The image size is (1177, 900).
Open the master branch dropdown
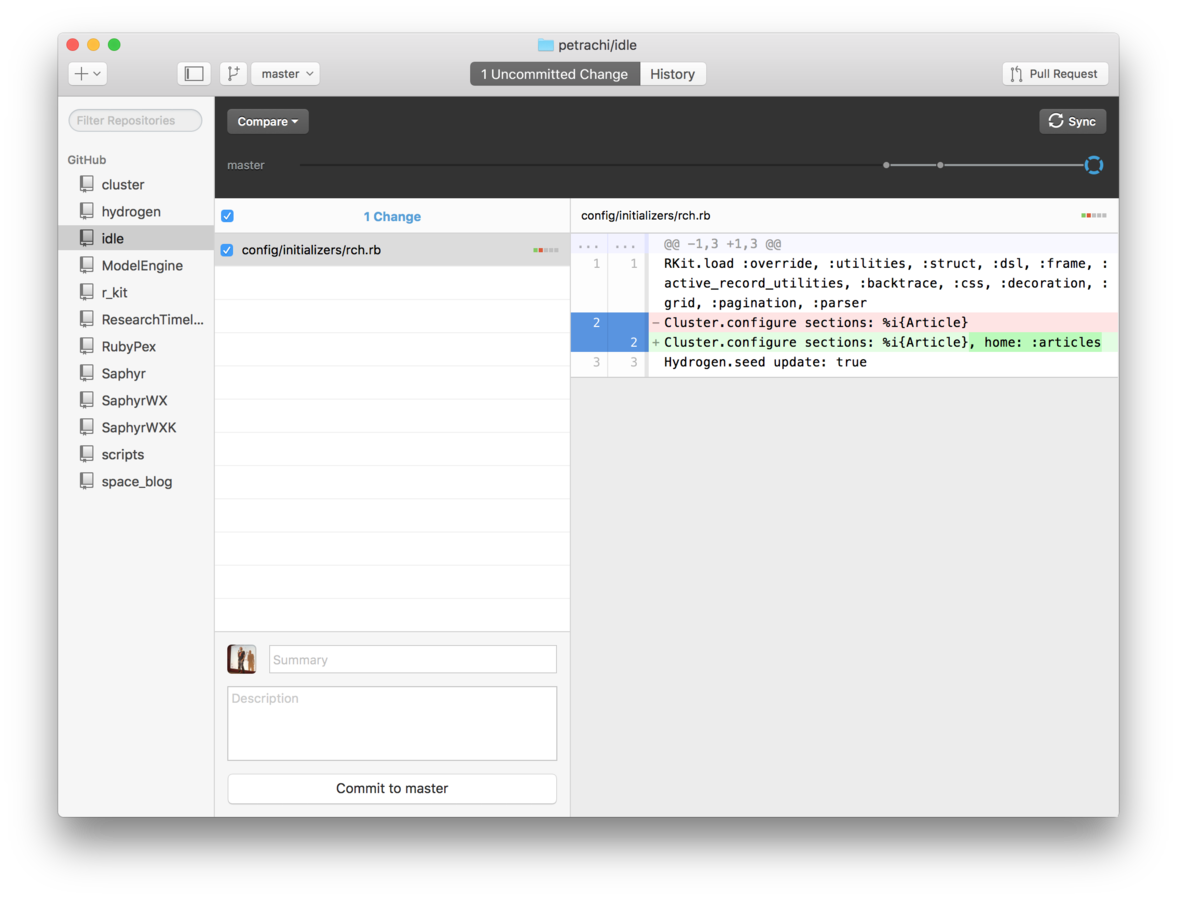point(286,74)
